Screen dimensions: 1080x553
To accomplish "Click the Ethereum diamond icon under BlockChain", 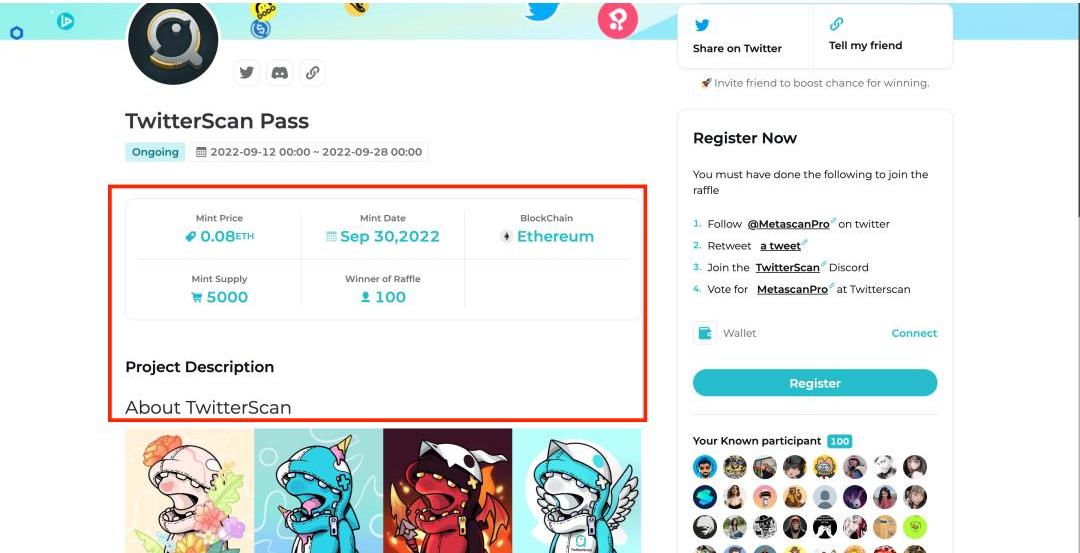I will pyautogui.click(x=506, y=237).
